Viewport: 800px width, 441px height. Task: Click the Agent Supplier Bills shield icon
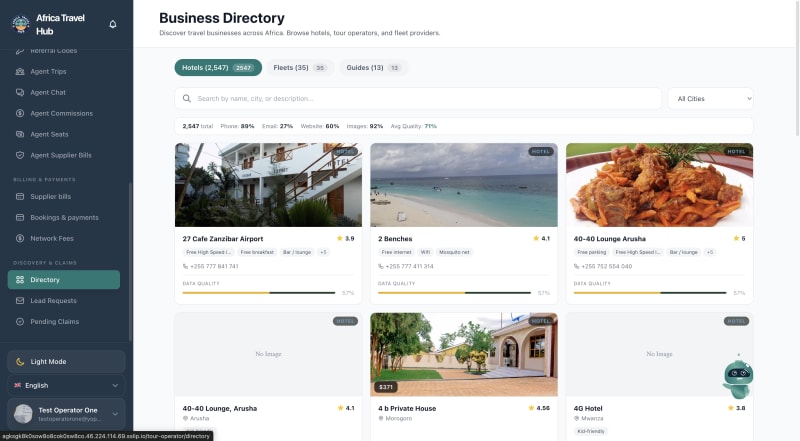coord(20,155)
